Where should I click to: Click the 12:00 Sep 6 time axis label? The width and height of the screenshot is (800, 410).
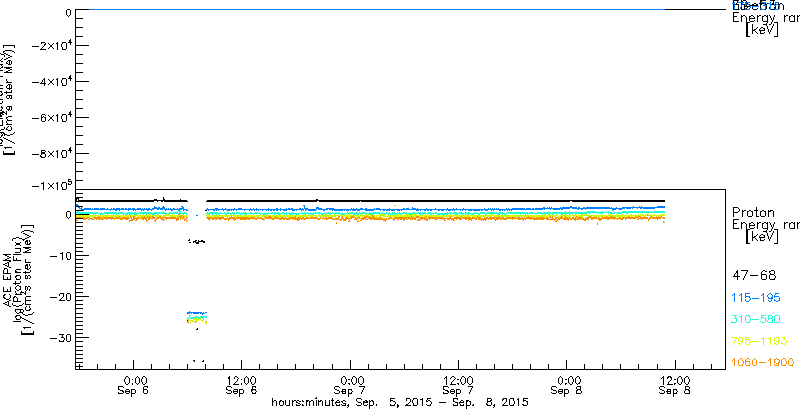pyautogui.click(x=241, y=386)
